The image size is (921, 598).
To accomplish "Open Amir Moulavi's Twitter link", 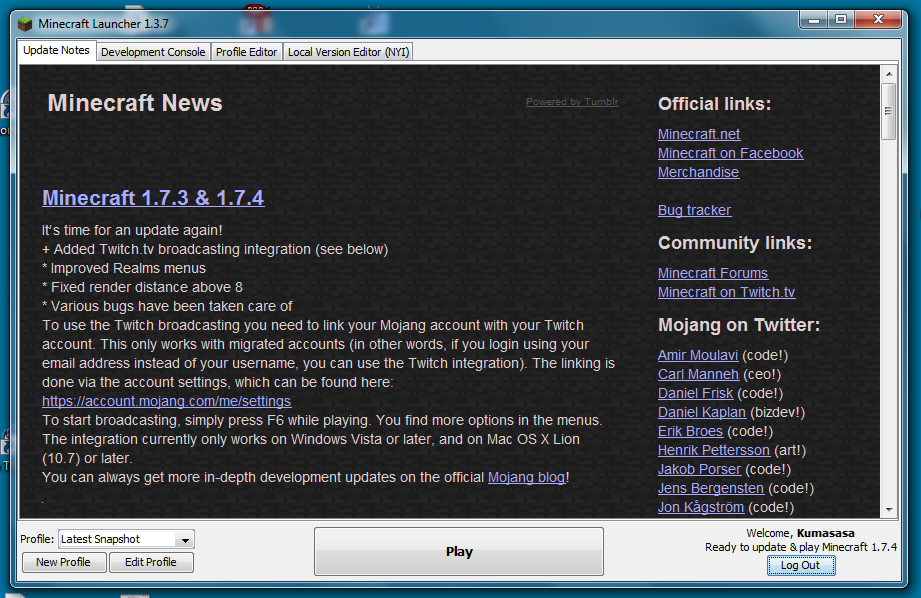I will [698, 355].
